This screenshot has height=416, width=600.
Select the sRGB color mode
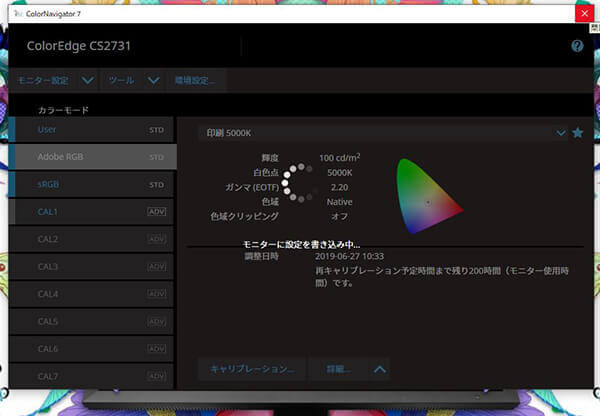92,184
